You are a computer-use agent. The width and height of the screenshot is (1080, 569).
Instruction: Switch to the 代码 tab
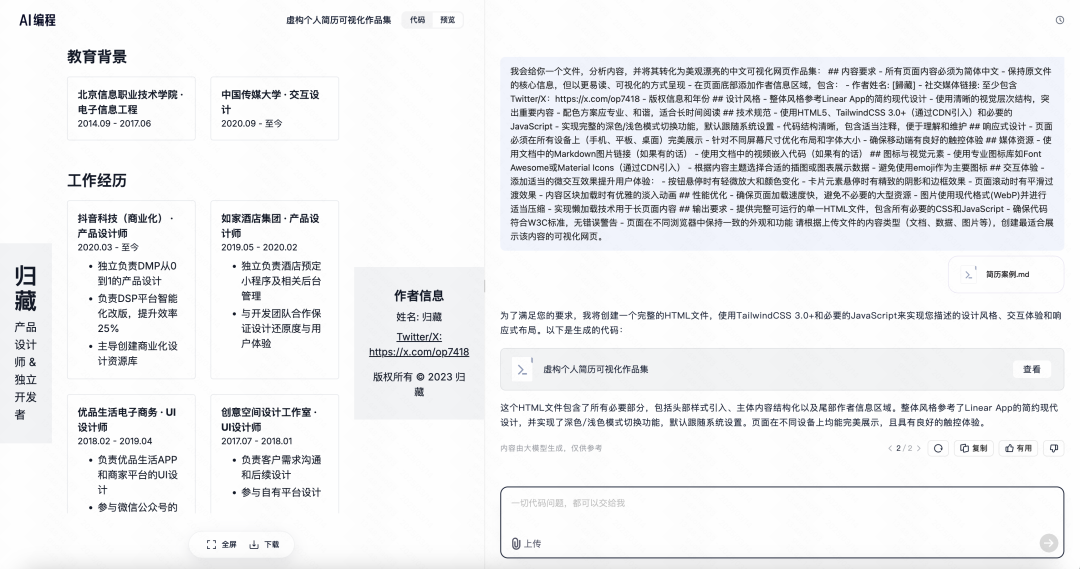click(417, 20)
